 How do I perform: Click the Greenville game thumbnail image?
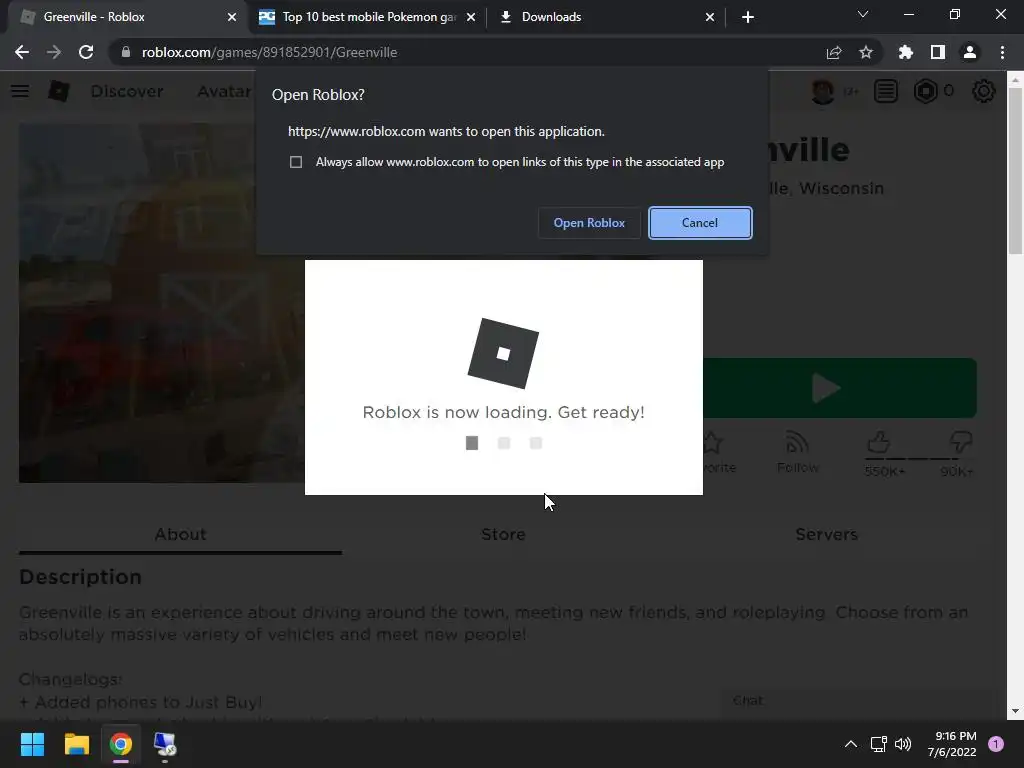pyautogui.click(x=161, y=303)
